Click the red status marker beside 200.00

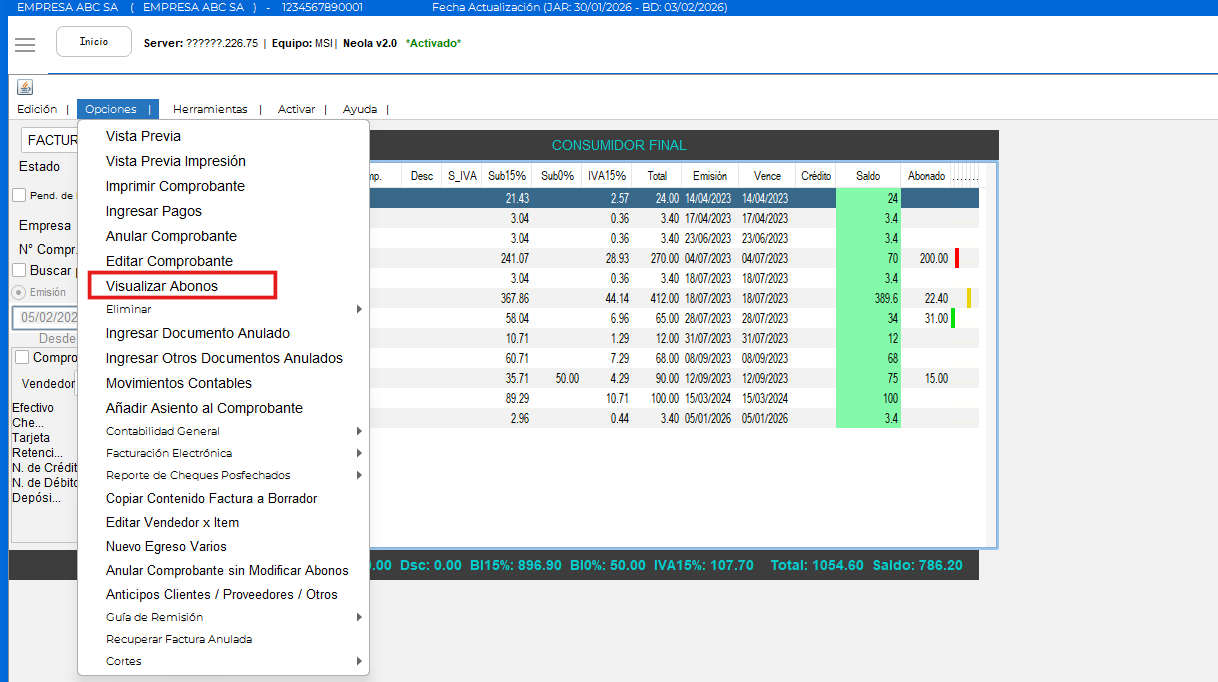point(957,258)
